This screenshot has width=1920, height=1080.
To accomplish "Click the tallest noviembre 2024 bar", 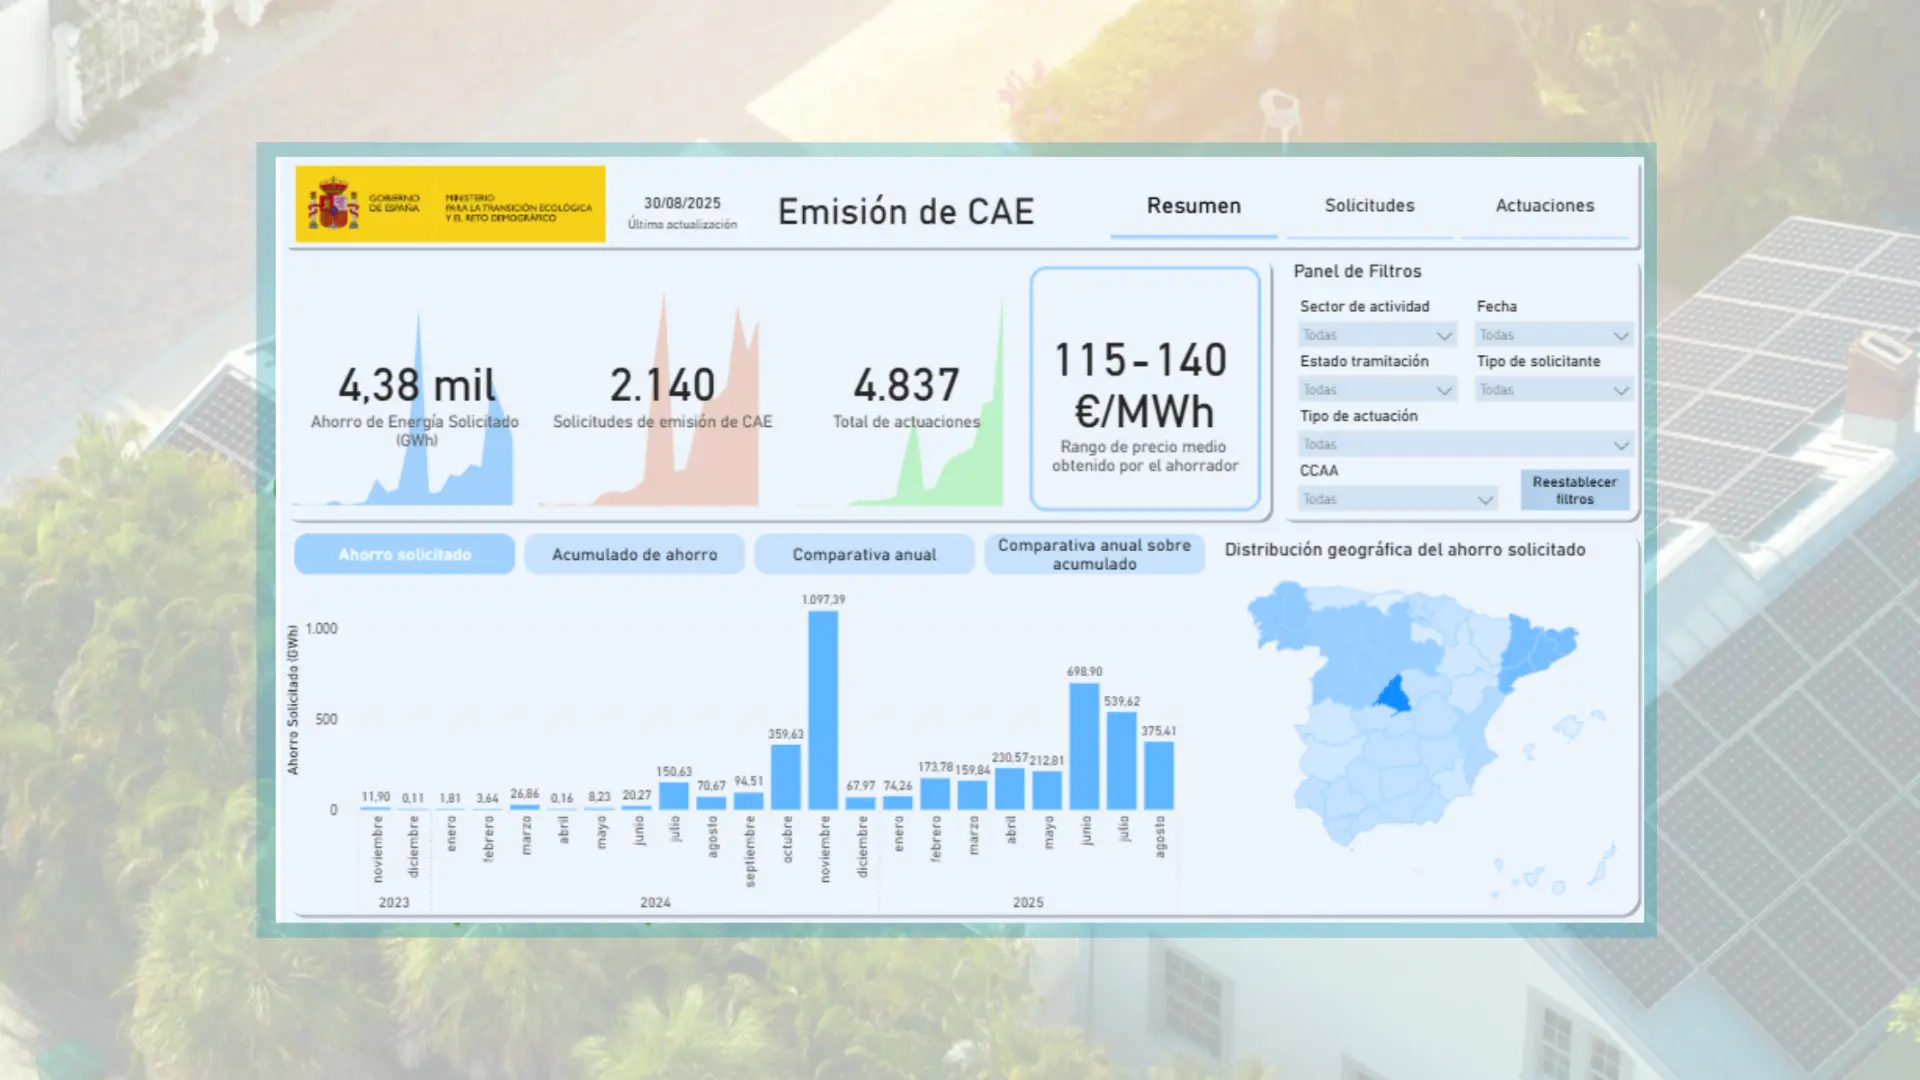I will click(x=825, y=710).
